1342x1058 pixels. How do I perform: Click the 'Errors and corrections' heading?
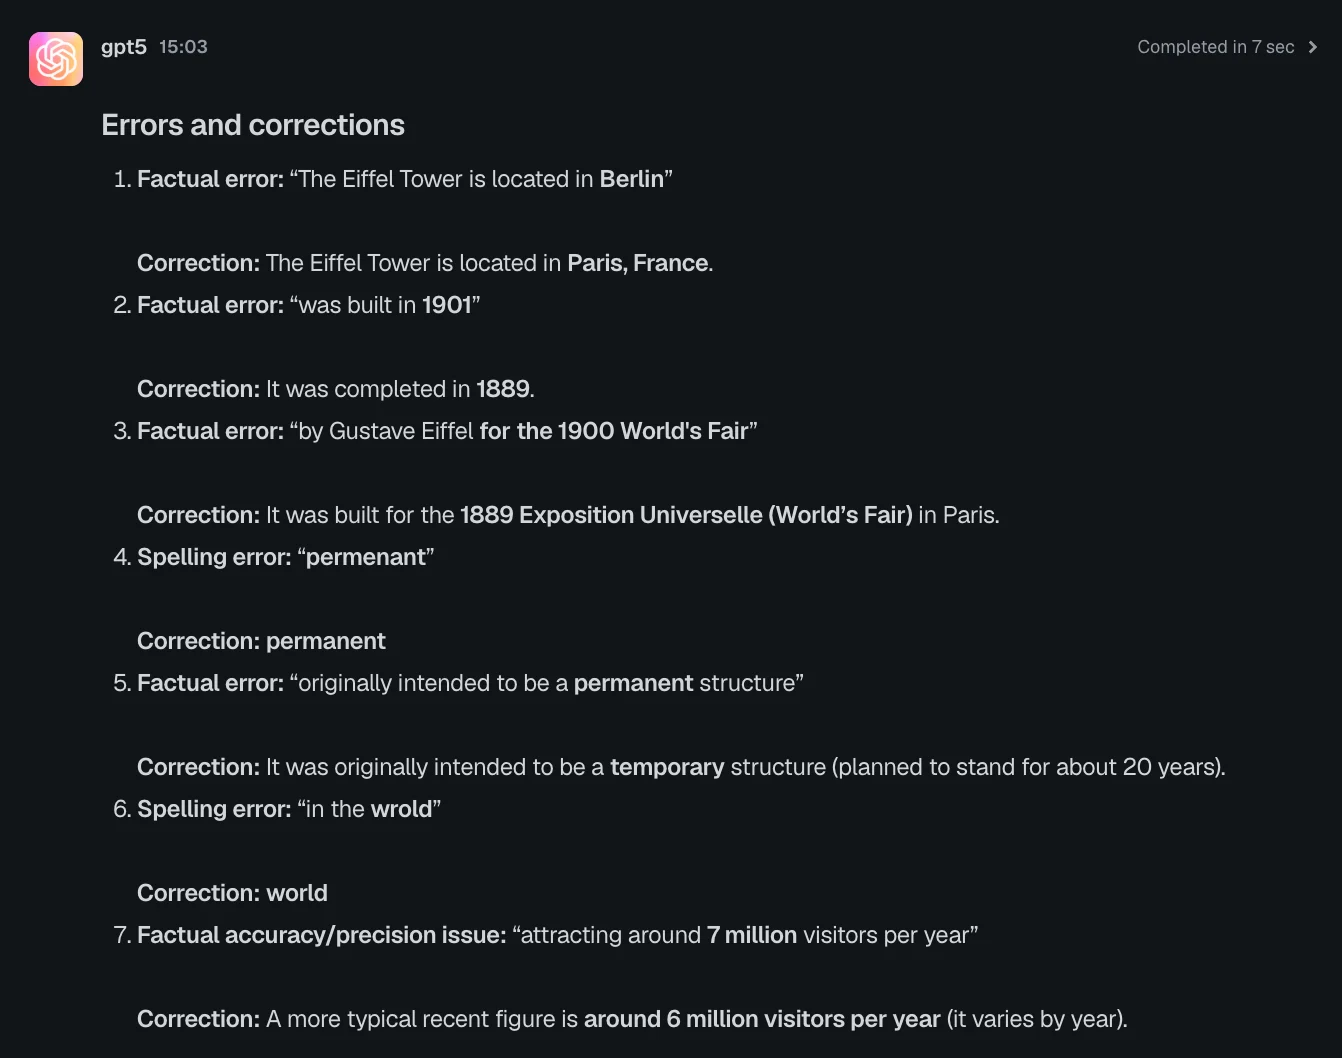click(x=253, y=125)
